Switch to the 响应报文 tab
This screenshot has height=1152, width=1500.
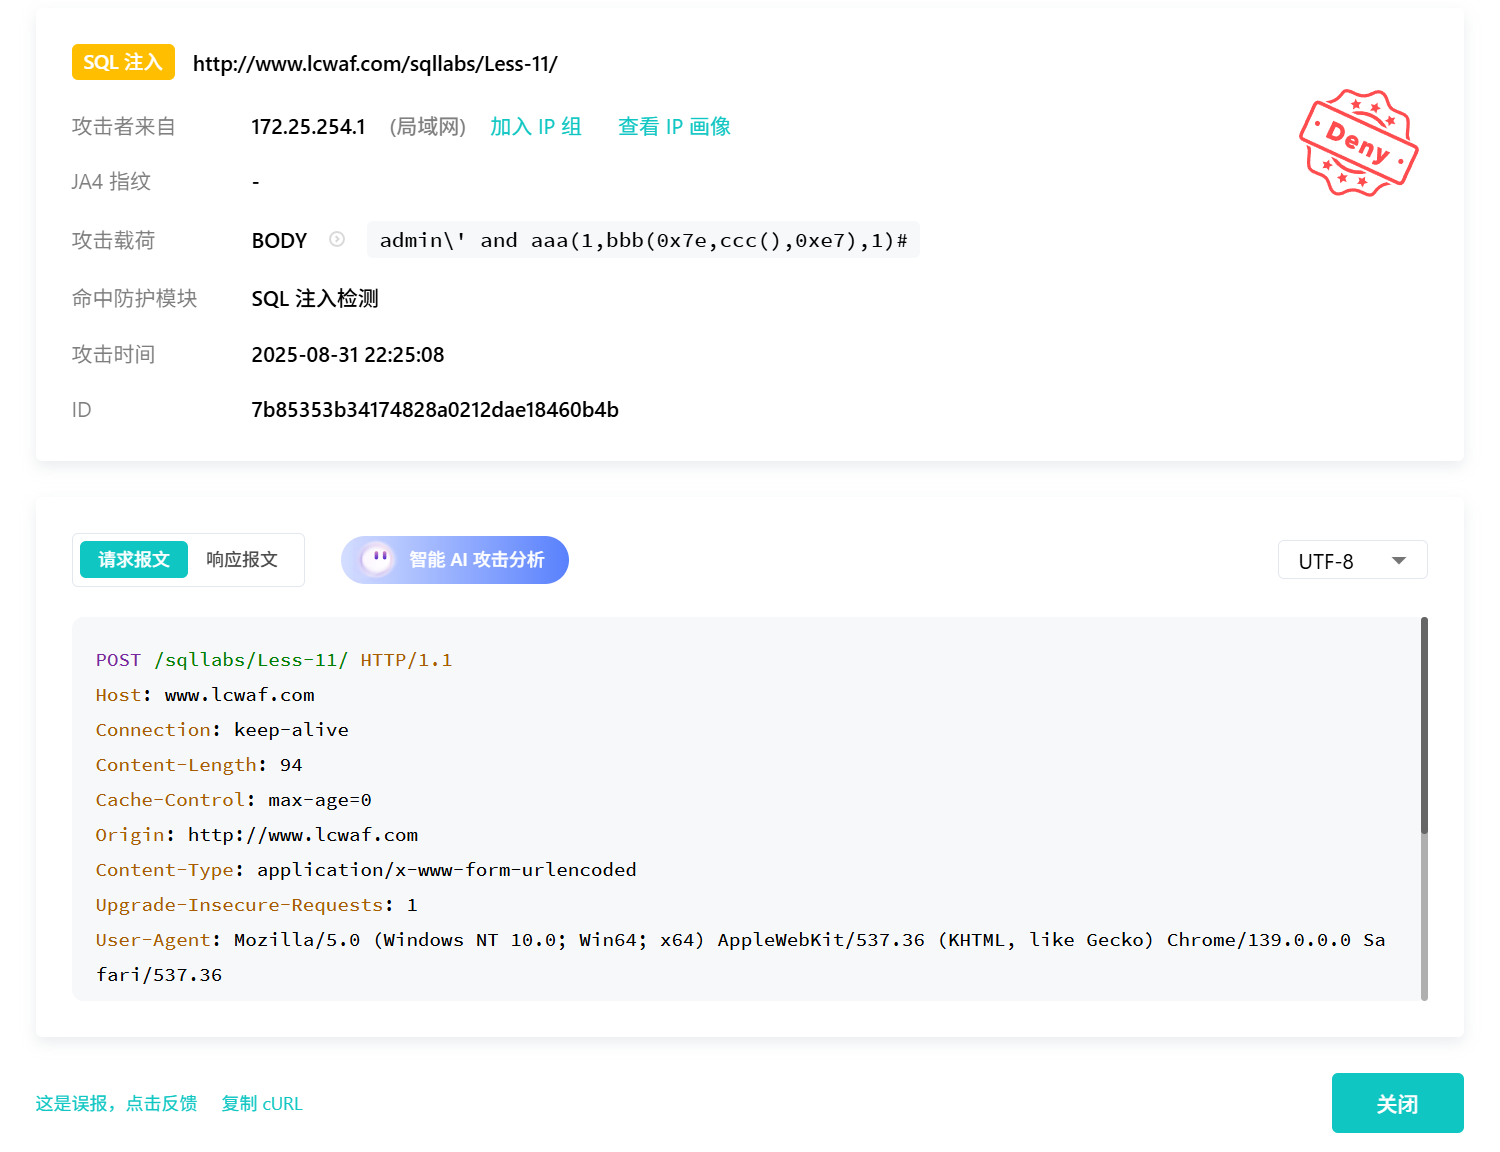[242, 560]
